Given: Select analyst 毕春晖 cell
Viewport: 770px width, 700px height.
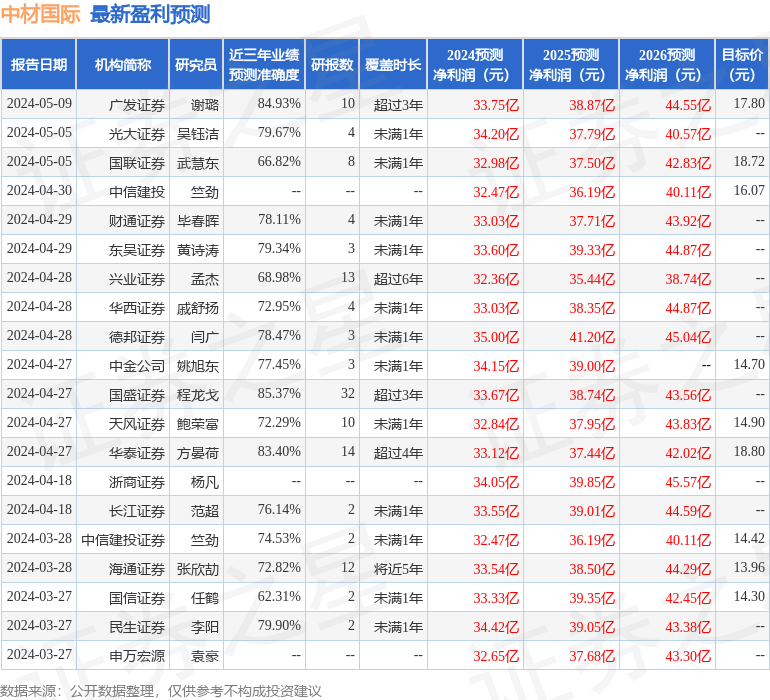Looking at the screenshot, I should (x=198, y=221).
